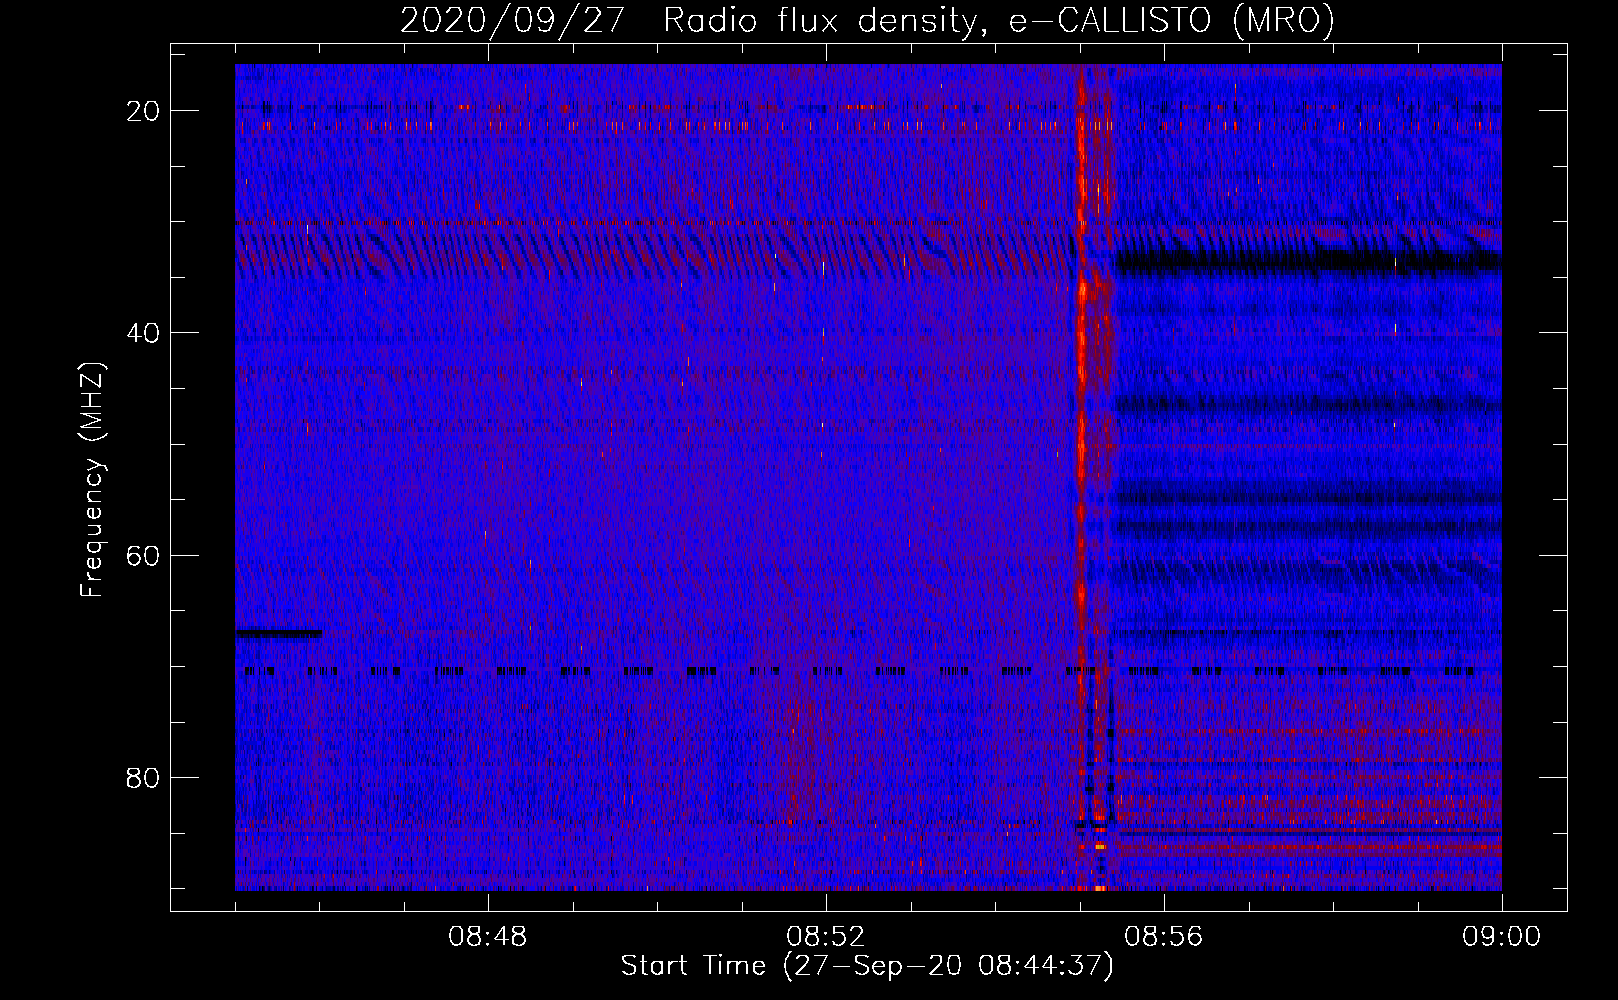Select the '80' frequency axis label
Viewport: 1618px width, 1000px height.
coord(143,777)
